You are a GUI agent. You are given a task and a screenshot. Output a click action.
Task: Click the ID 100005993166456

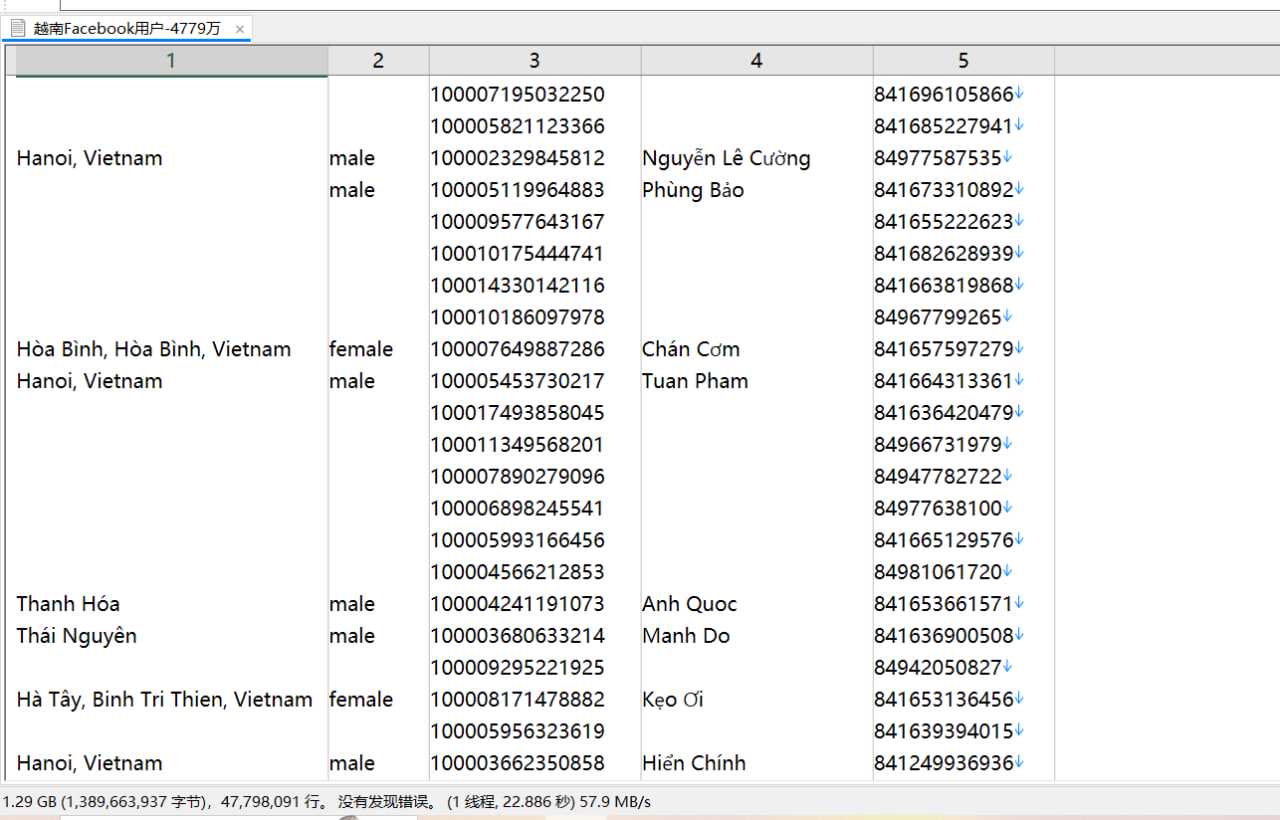click(x=518, y=540)
